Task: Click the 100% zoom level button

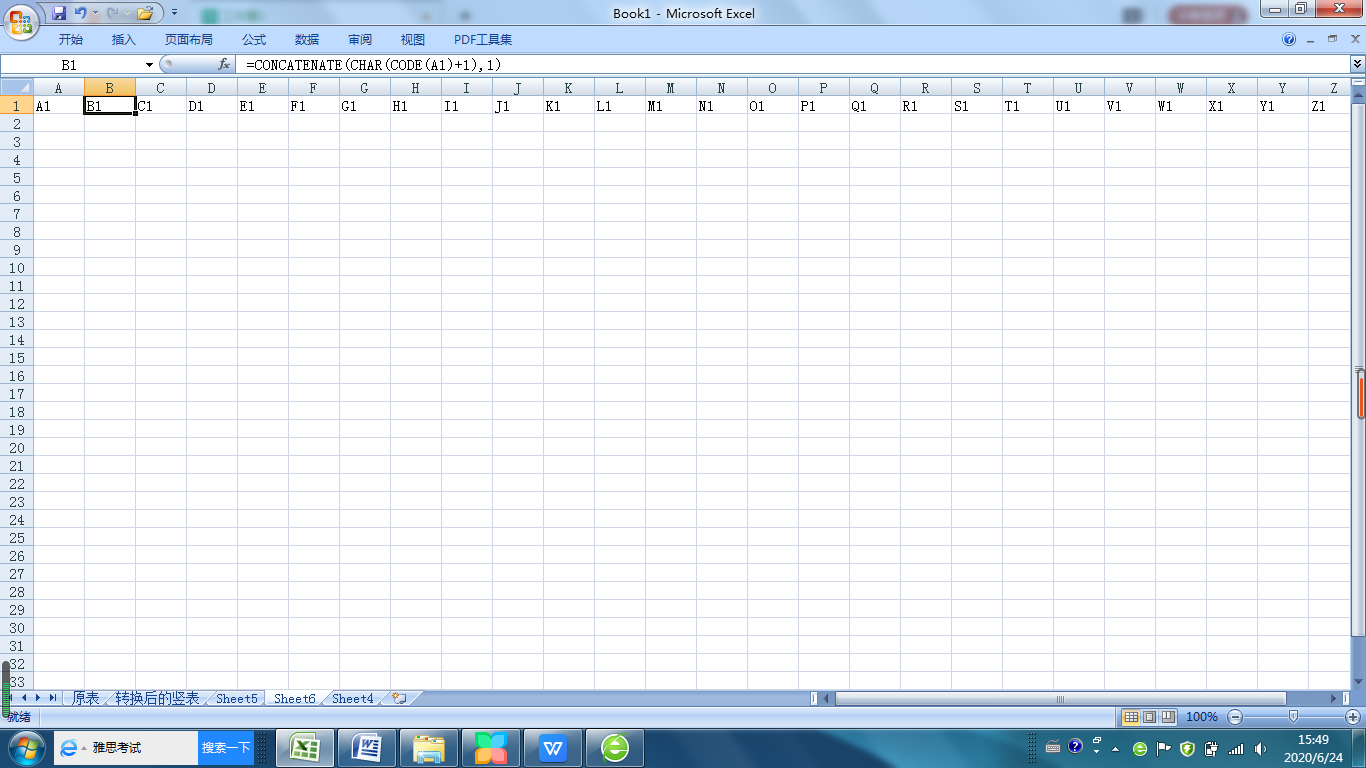Action: point(1201,717)
